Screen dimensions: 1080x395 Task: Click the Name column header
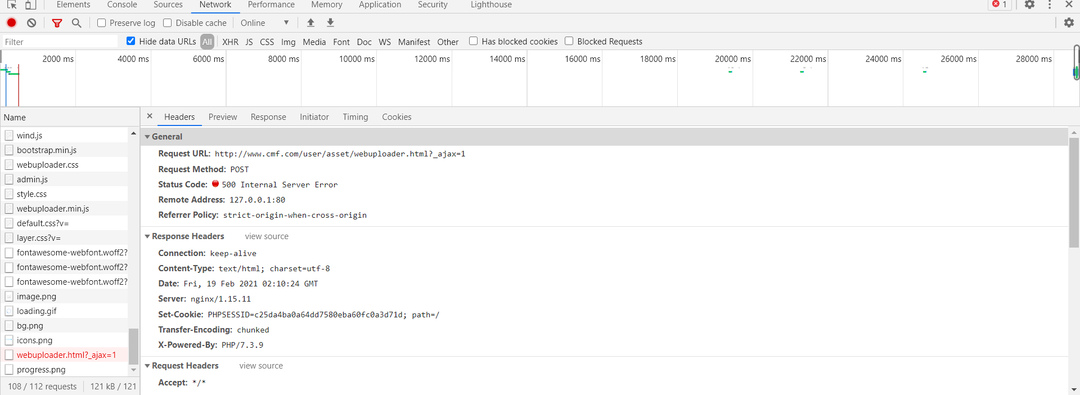(x=69, y=117)
